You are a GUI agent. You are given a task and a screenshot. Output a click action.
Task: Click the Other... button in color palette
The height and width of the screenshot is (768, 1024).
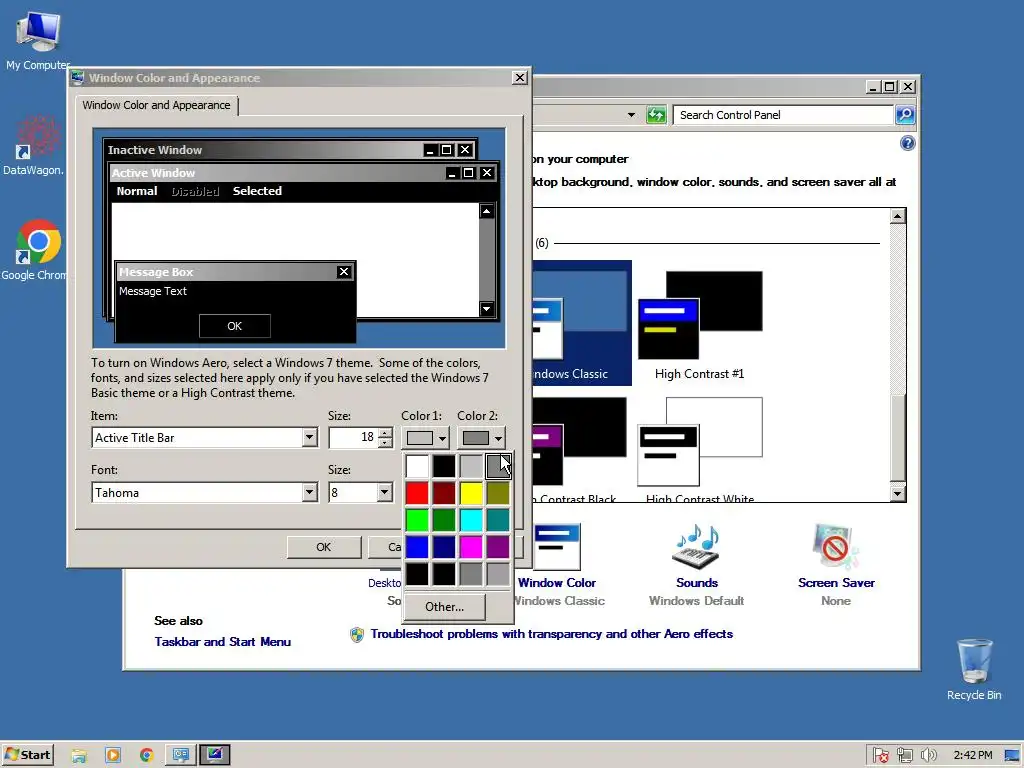pos(445,607)
